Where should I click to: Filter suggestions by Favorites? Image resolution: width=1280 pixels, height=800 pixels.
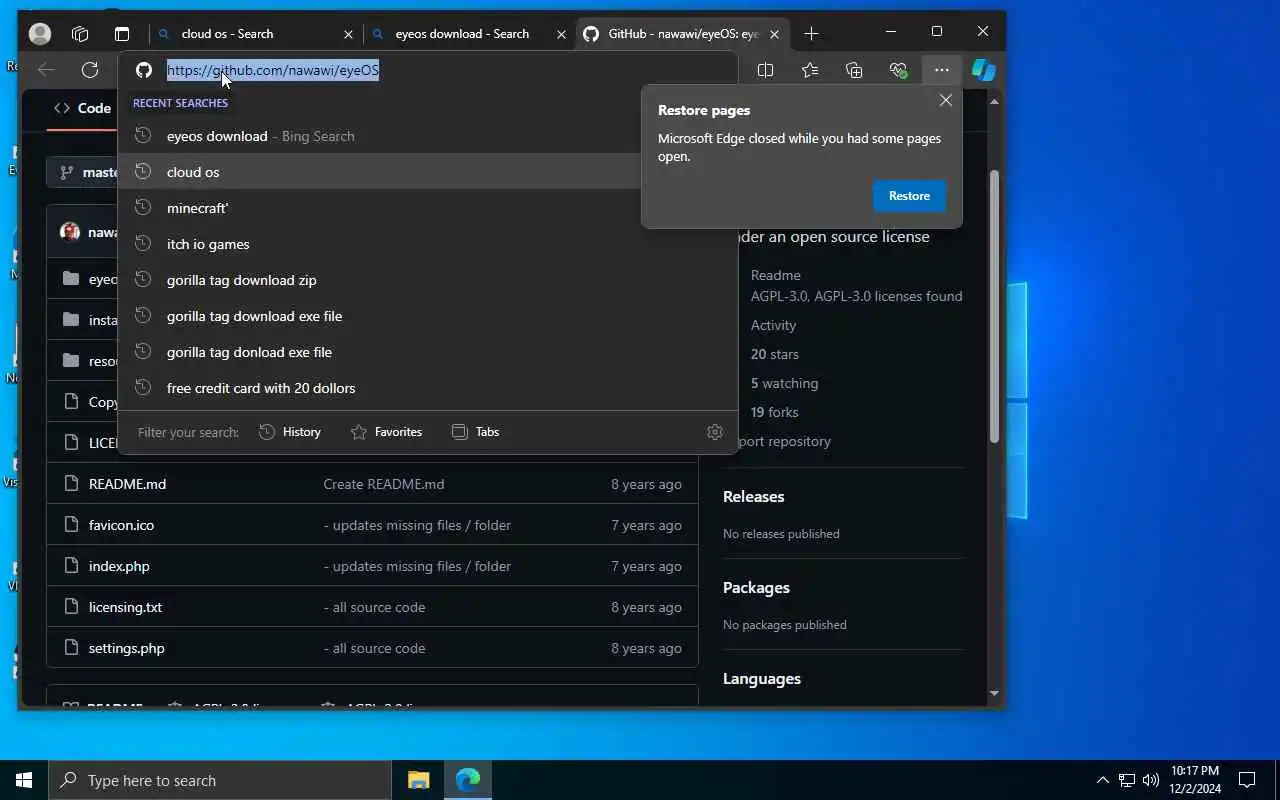pos(386,432)
